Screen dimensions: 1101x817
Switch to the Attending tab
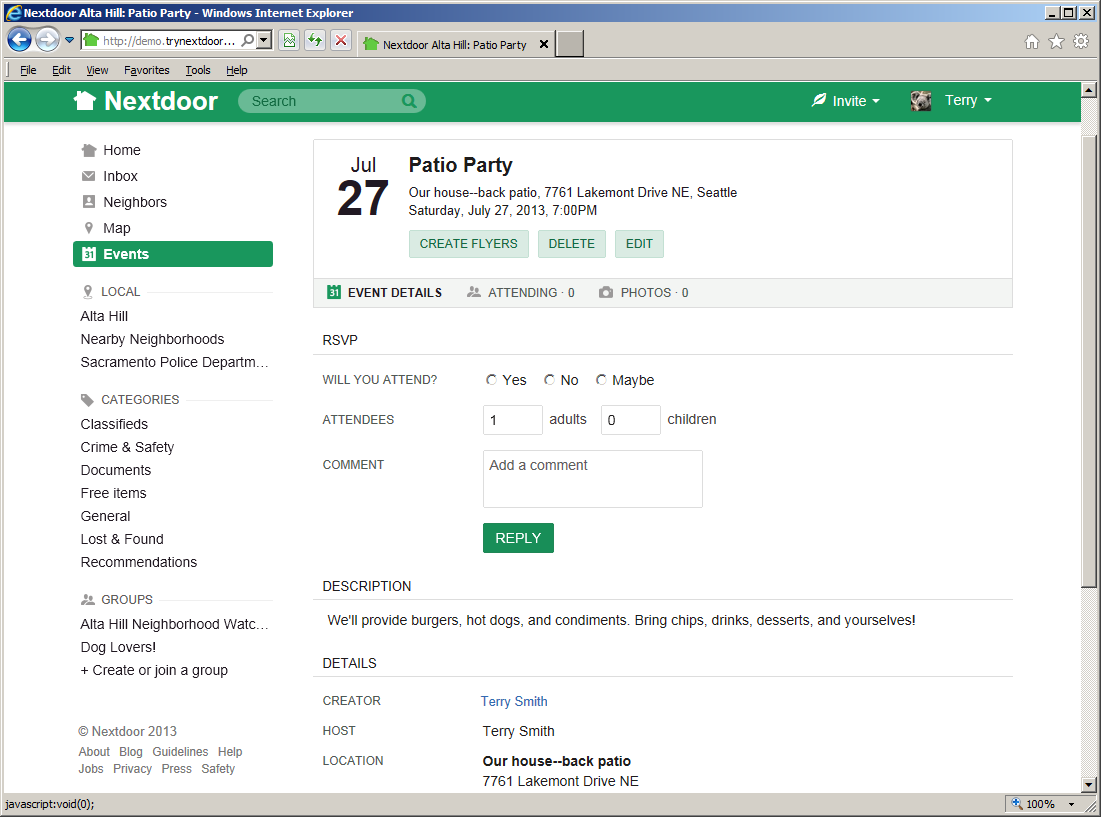[x=520, y=292]
